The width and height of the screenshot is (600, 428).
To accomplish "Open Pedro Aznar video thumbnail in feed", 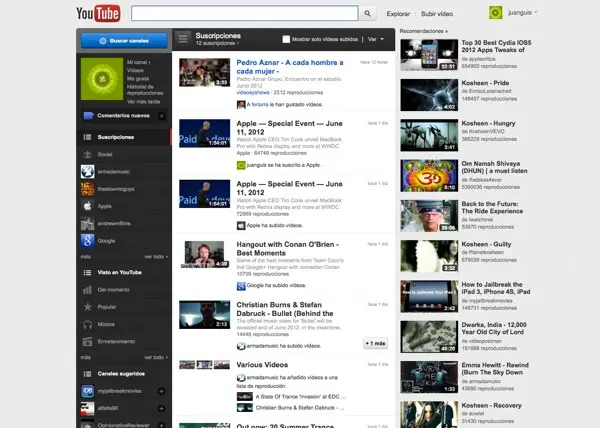I will (204, 72).
